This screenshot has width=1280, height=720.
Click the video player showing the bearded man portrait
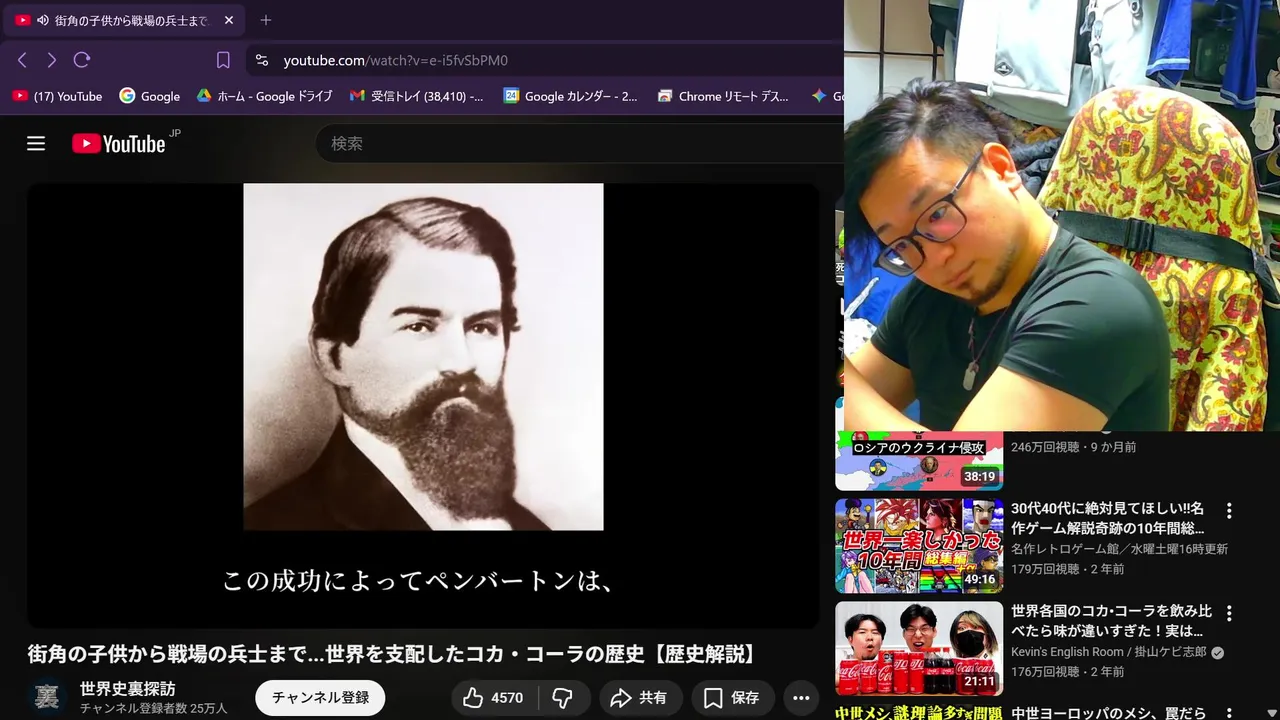click(x=423, y=405)
